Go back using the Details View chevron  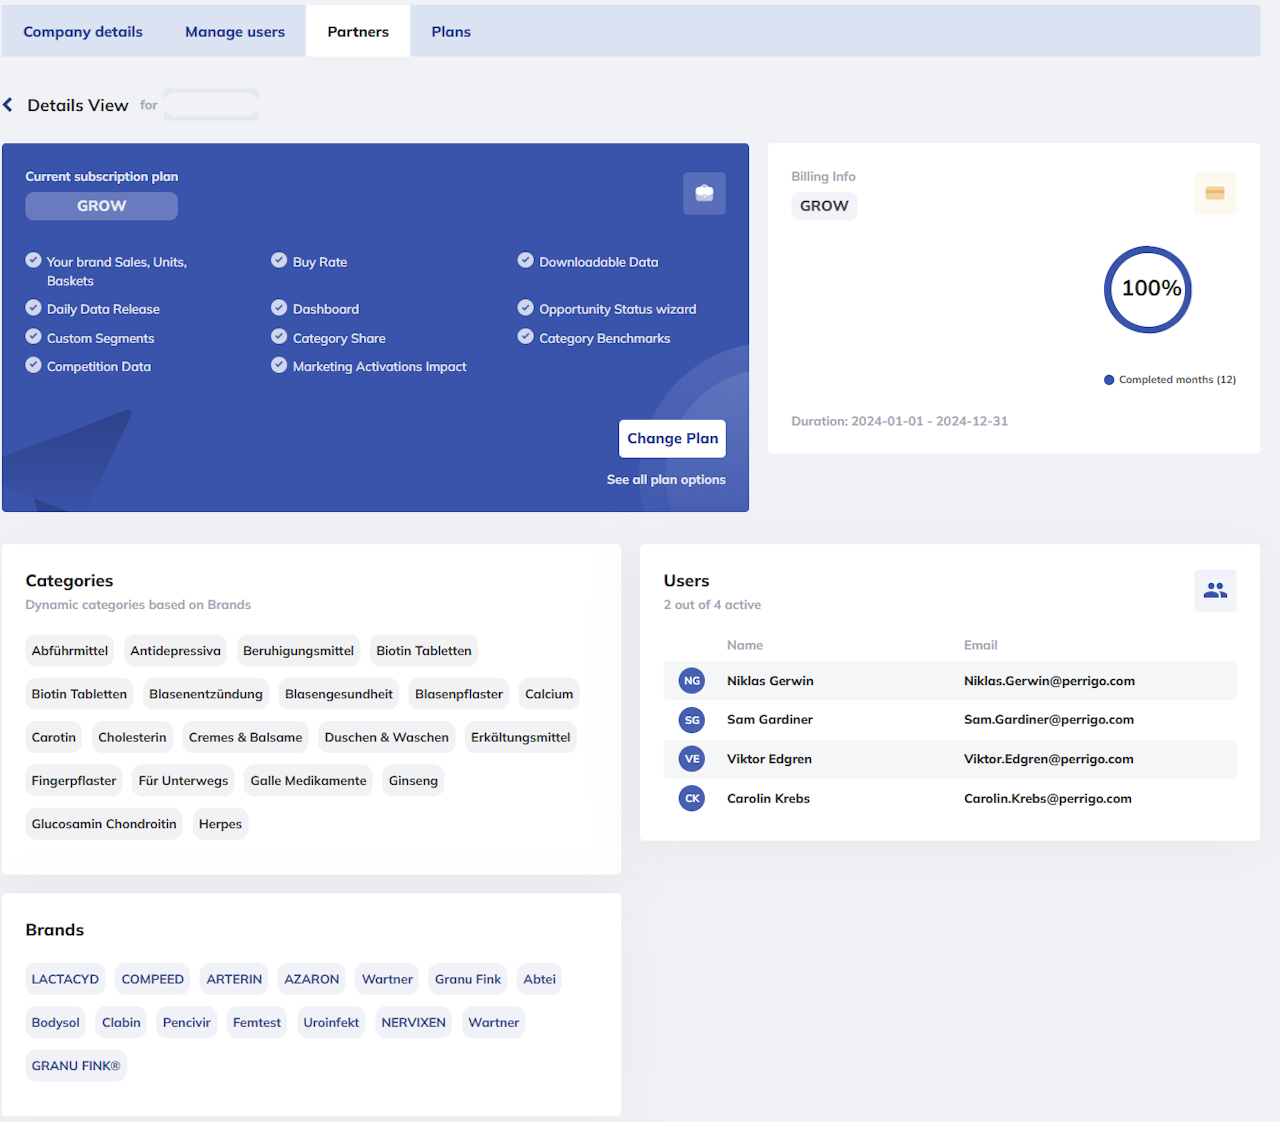(x=8, y=105)
